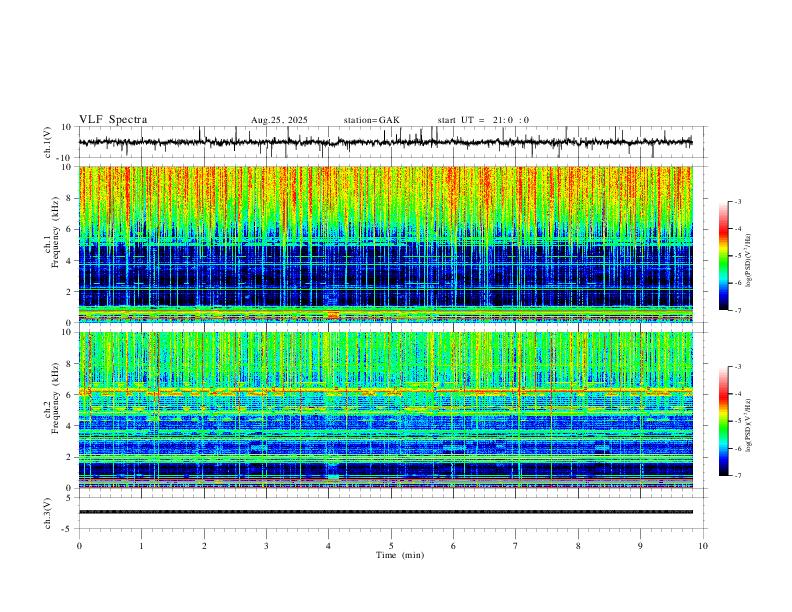Click the ch.1 PSD color scale bar

[x=723, y=256]
